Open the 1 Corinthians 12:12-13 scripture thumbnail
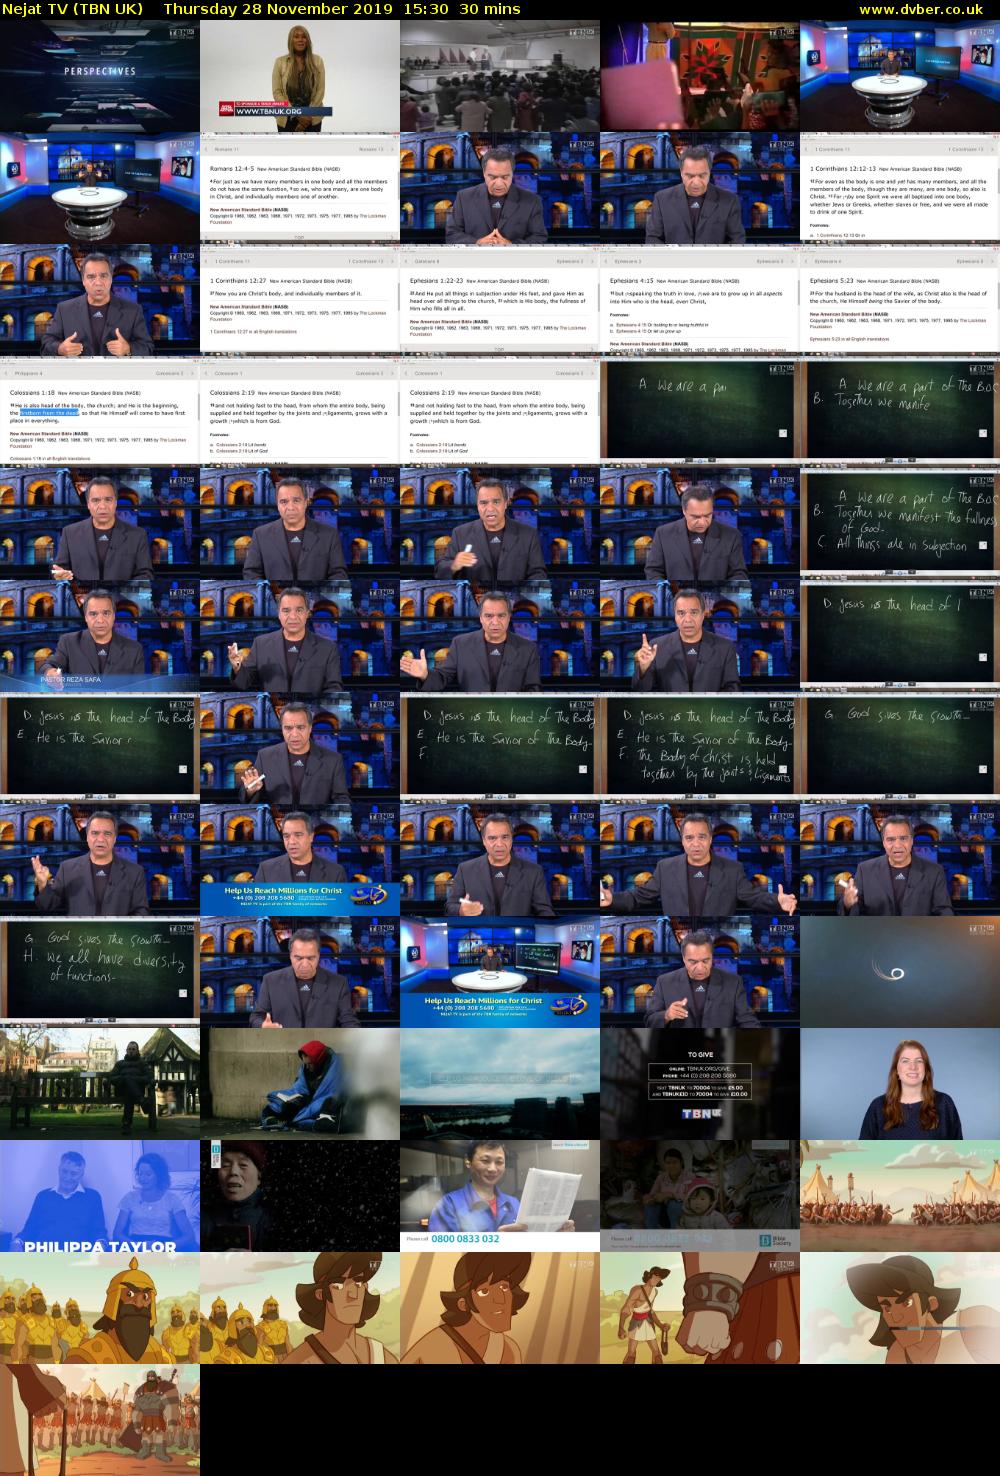 900,187
